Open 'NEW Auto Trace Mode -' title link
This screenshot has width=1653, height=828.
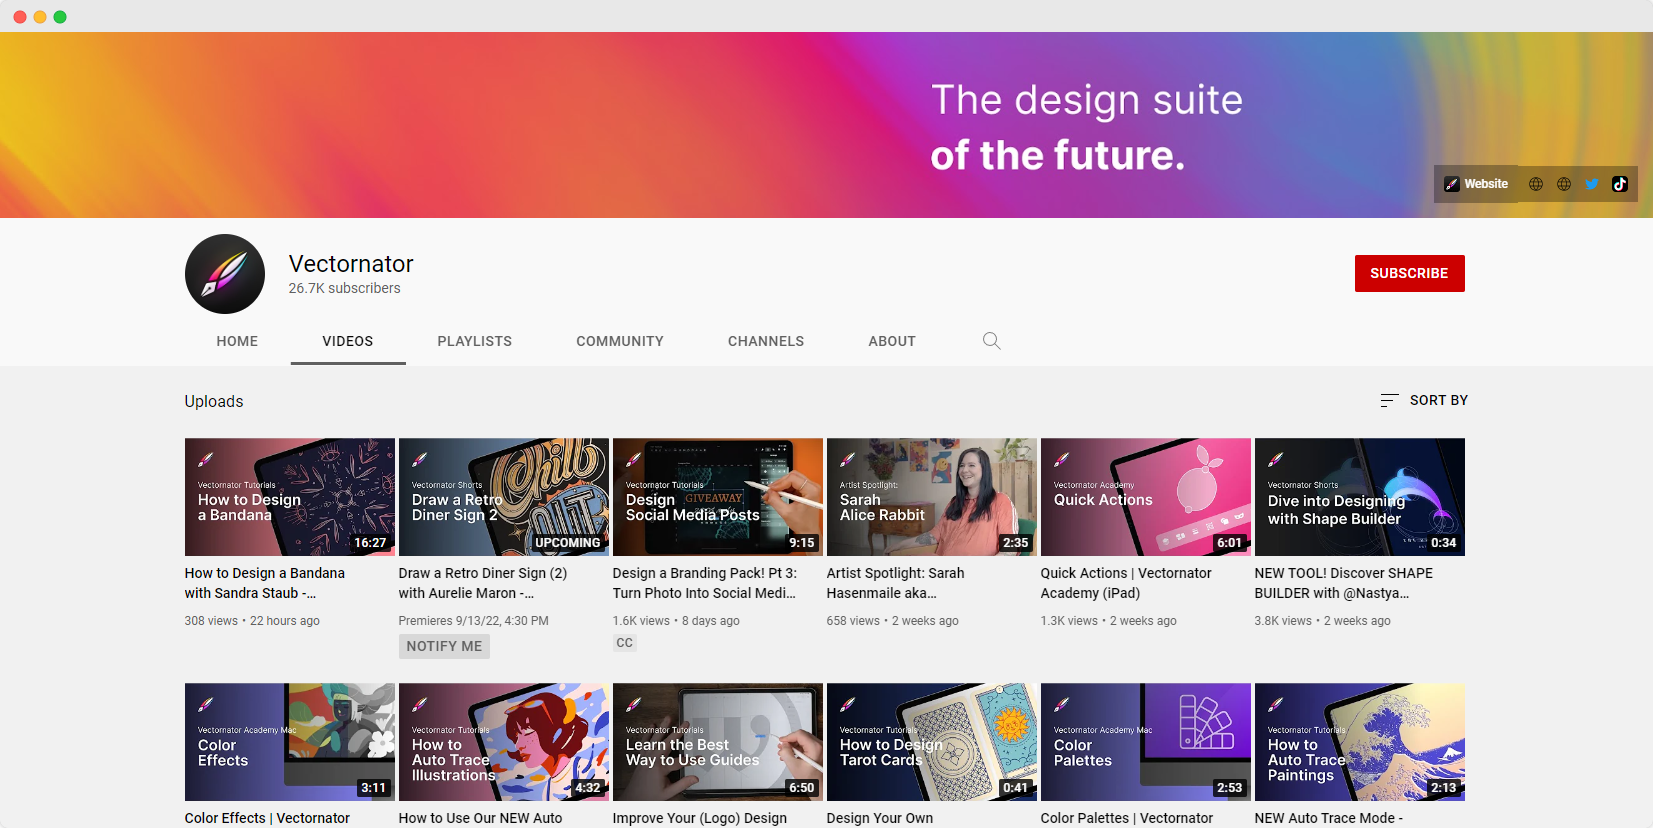coord(1329,818)
